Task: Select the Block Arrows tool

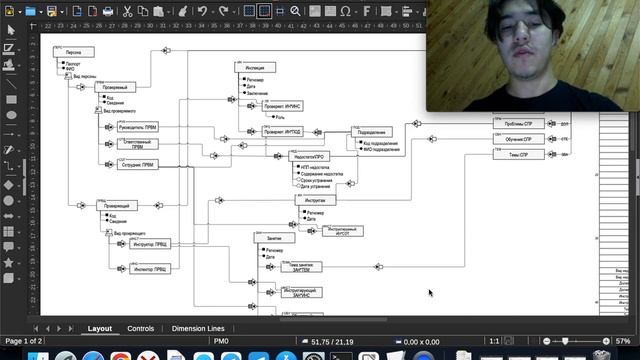Action: click(9, 216)
